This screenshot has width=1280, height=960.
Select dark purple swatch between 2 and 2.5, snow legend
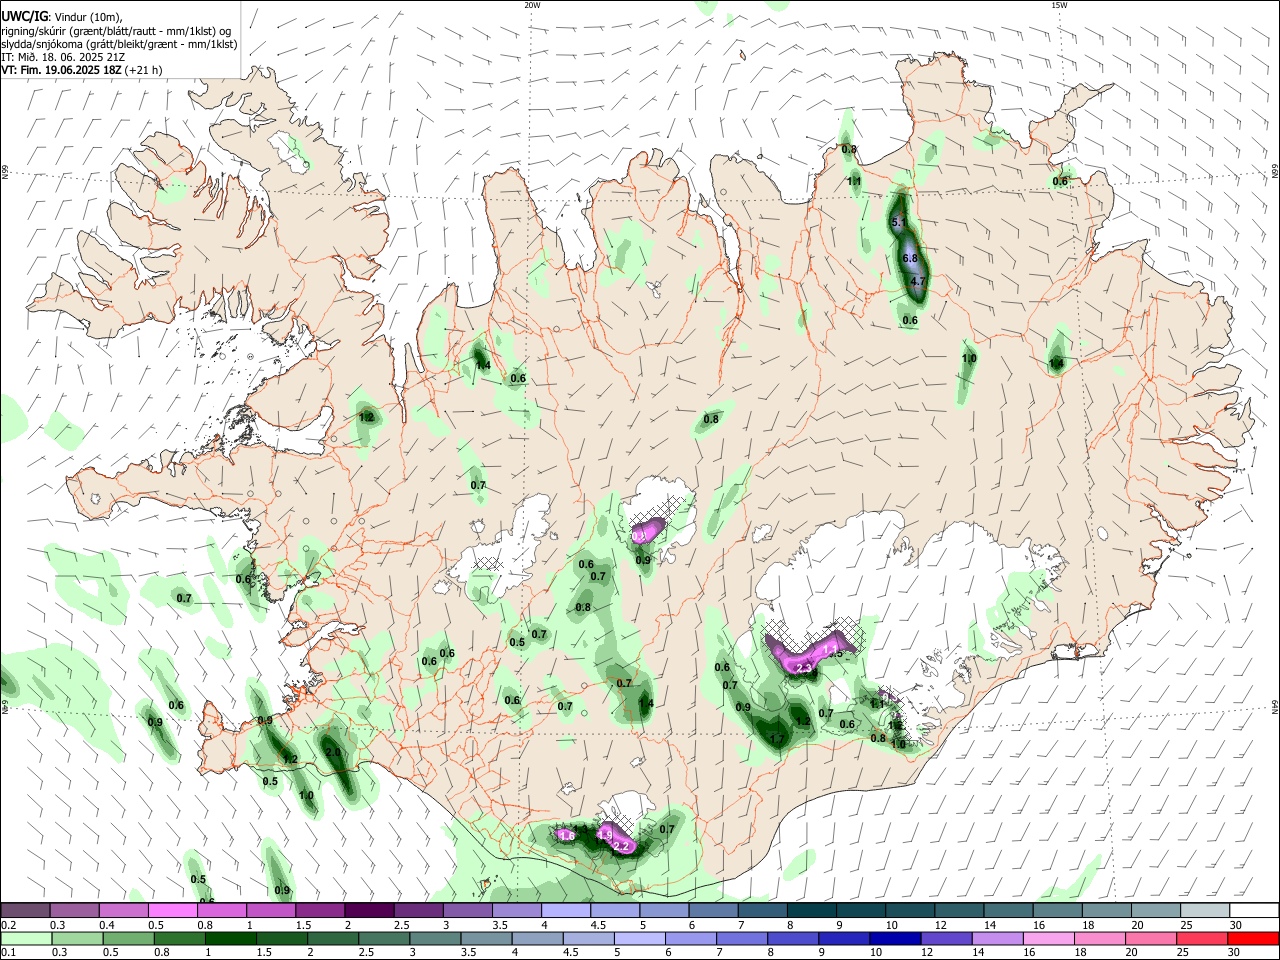point(369,910)
